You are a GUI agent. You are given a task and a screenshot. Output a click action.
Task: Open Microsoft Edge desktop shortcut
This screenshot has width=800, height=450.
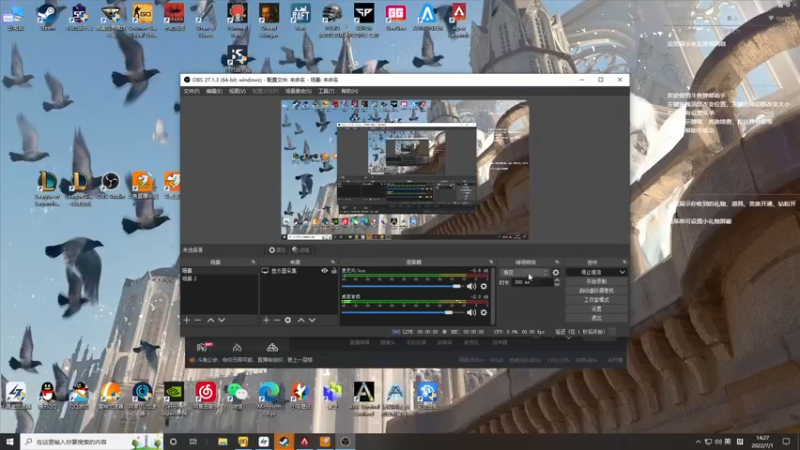(269, 397)
